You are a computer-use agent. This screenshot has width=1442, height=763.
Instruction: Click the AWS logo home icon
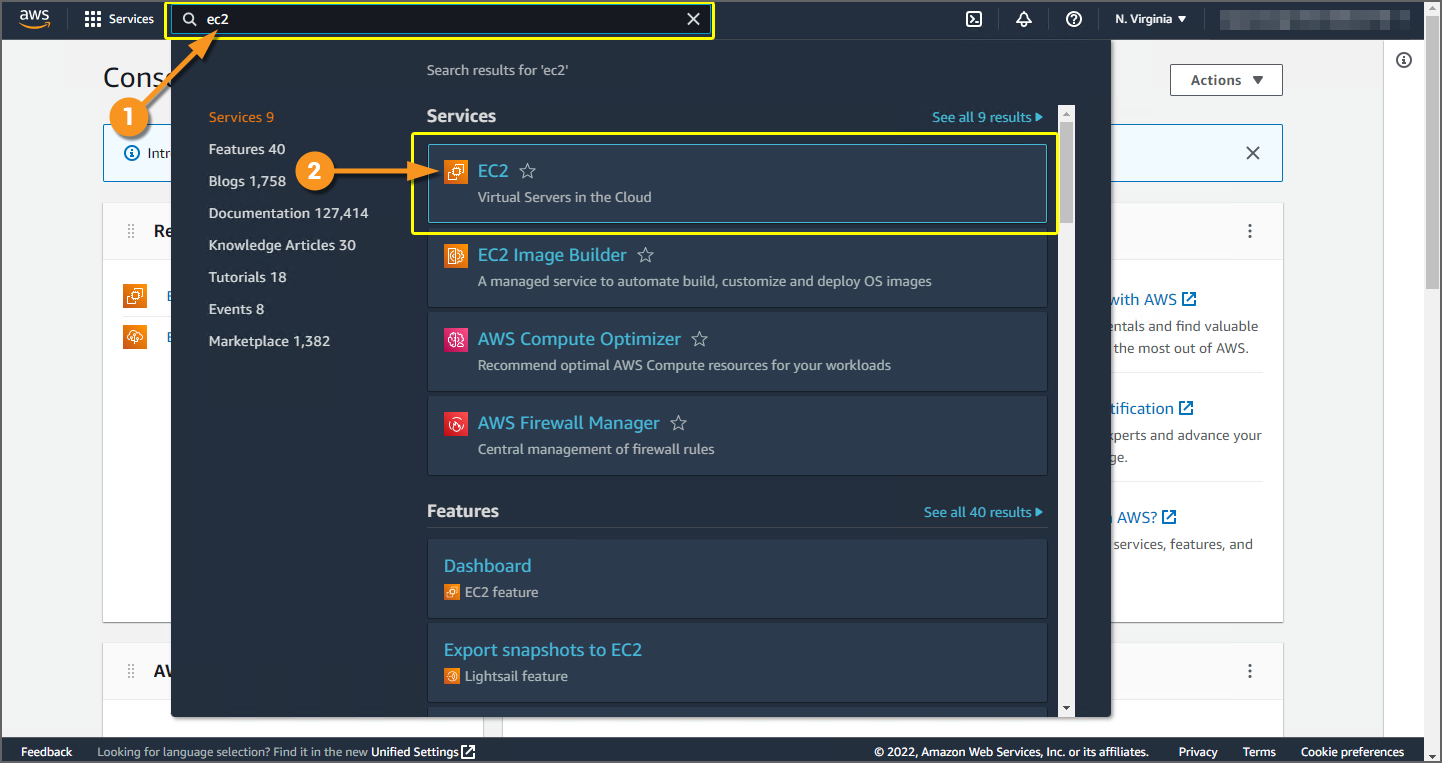tap(34, 19)
